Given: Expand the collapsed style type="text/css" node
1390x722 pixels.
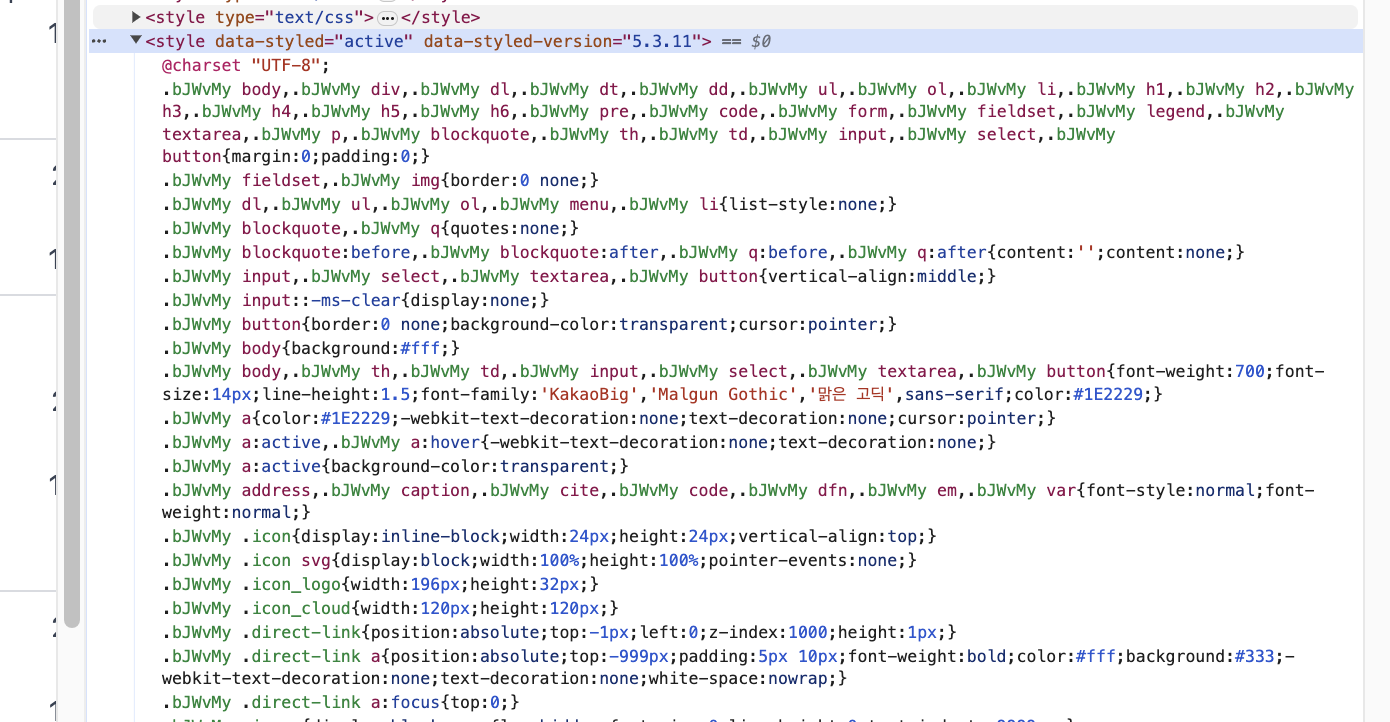Looking at the screenshot, I should click(137, 17).
